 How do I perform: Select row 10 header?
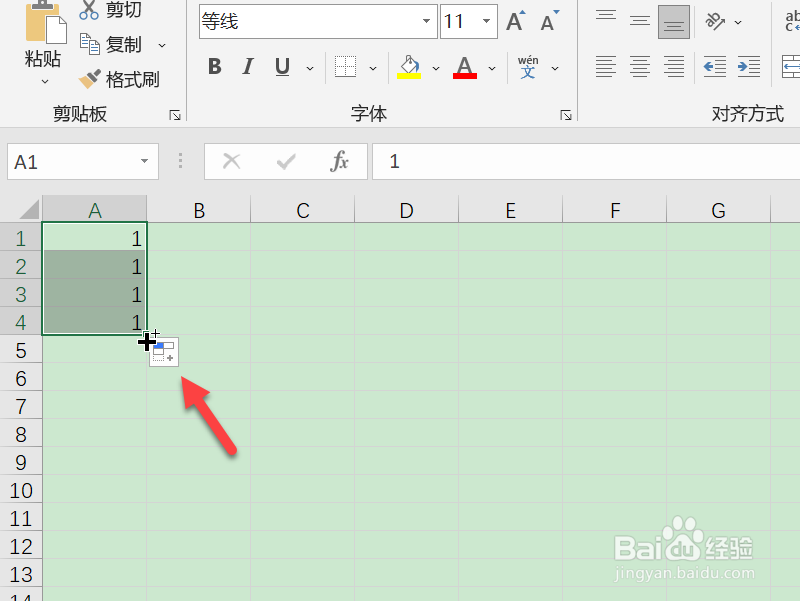pyautogui.click(x=20, y=490)
